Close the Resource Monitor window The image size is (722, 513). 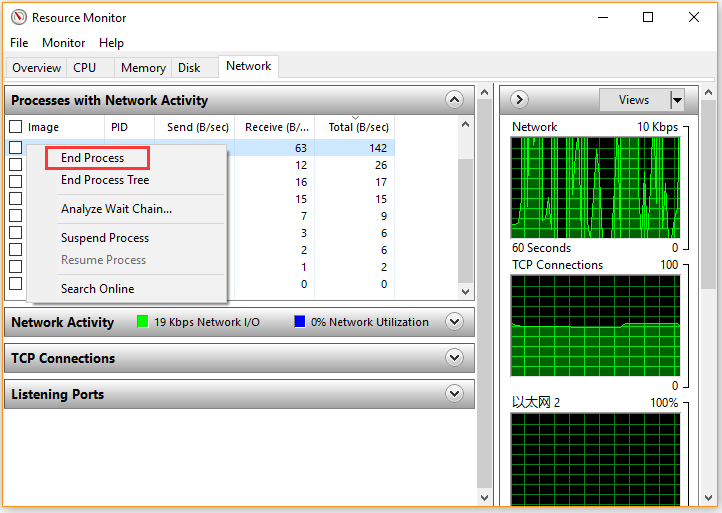click(694, 17)
